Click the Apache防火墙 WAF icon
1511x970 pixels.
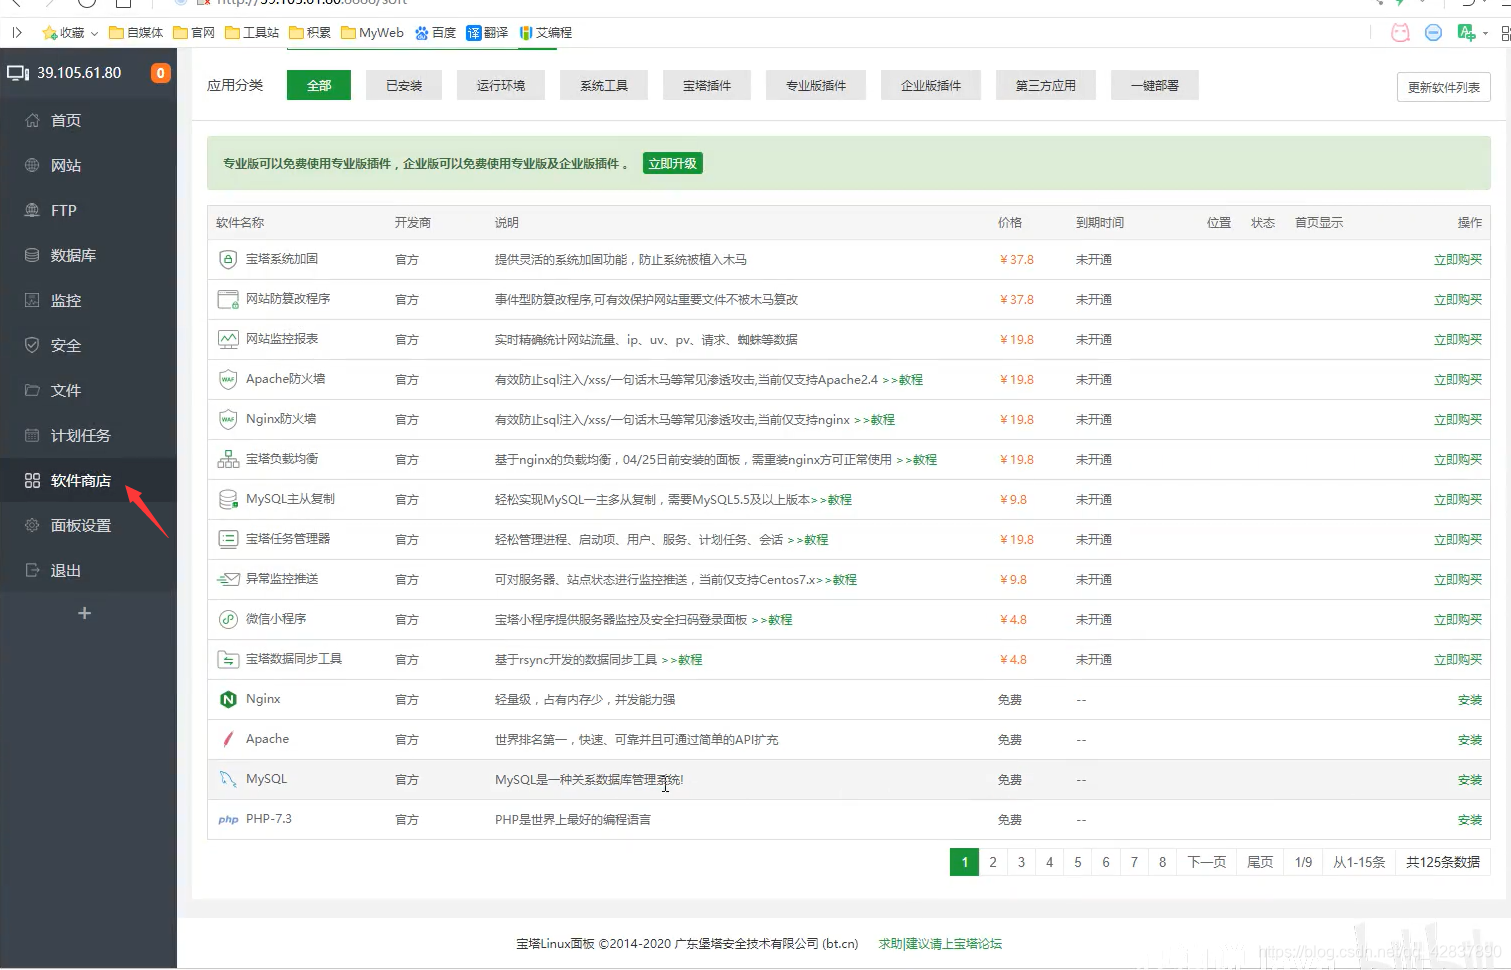pos(228,379)
